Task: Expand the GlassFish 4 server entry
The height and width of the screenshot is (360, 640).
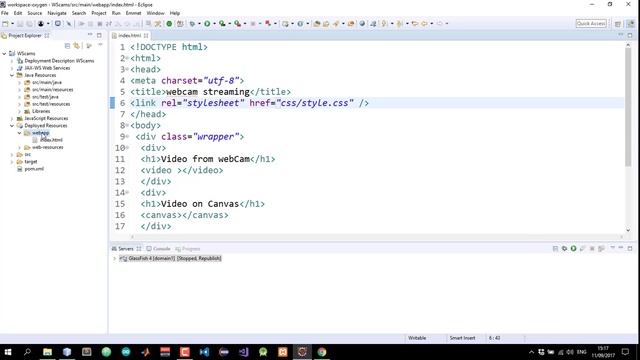Action: [x=115, y=258]
